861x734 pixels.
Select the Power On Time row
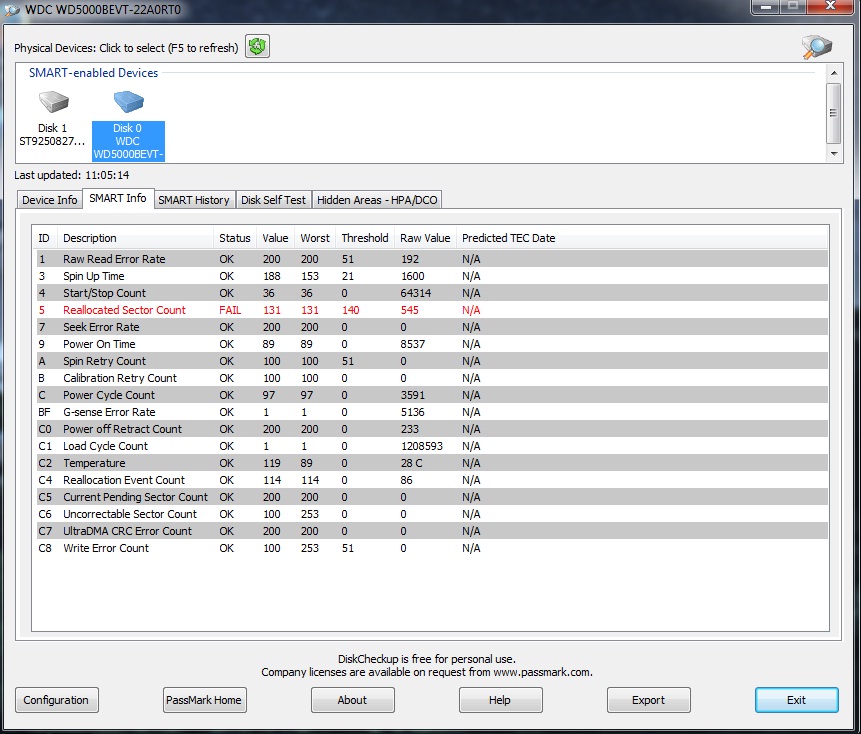coord(432,344)
